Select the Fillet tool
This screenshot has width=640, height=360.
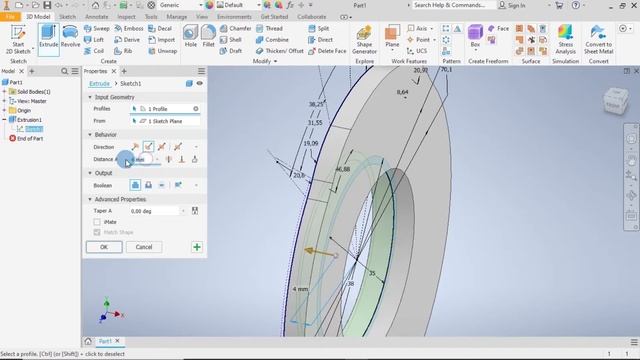[208, 36]
